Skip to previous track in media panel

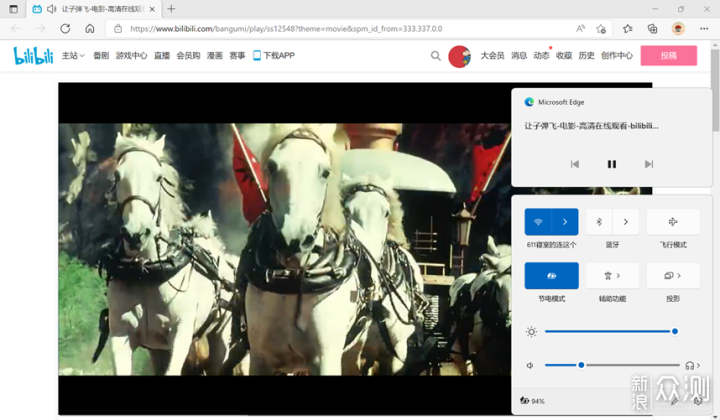coord(574,164)
